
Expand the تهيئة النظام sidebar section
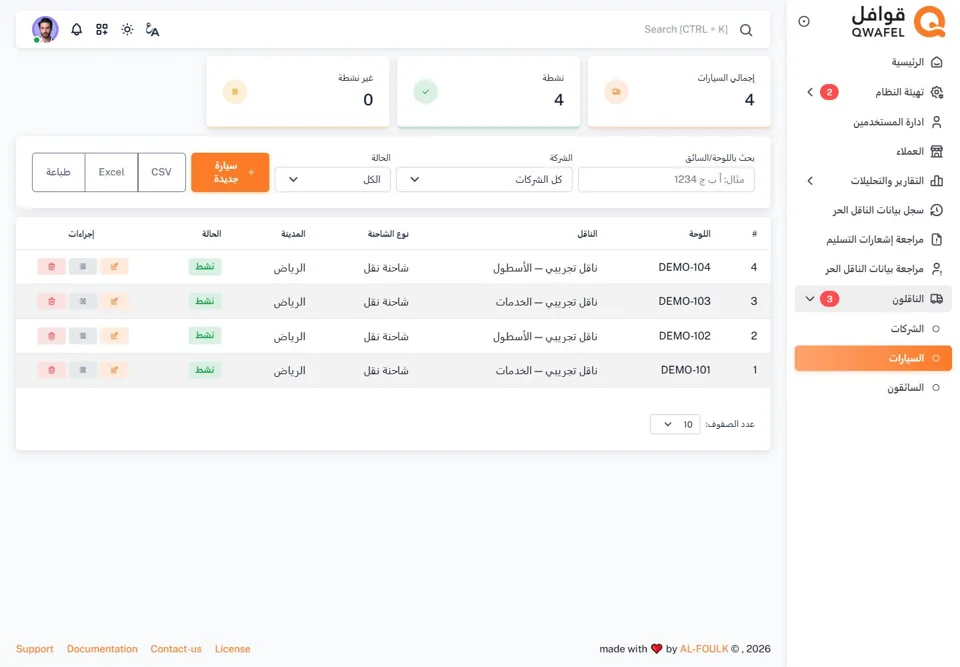(874, 92)
